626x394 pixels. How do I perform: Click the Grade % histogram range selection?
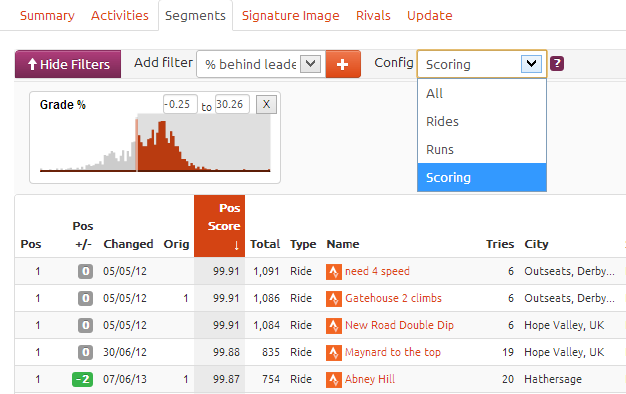click(204, 143)
